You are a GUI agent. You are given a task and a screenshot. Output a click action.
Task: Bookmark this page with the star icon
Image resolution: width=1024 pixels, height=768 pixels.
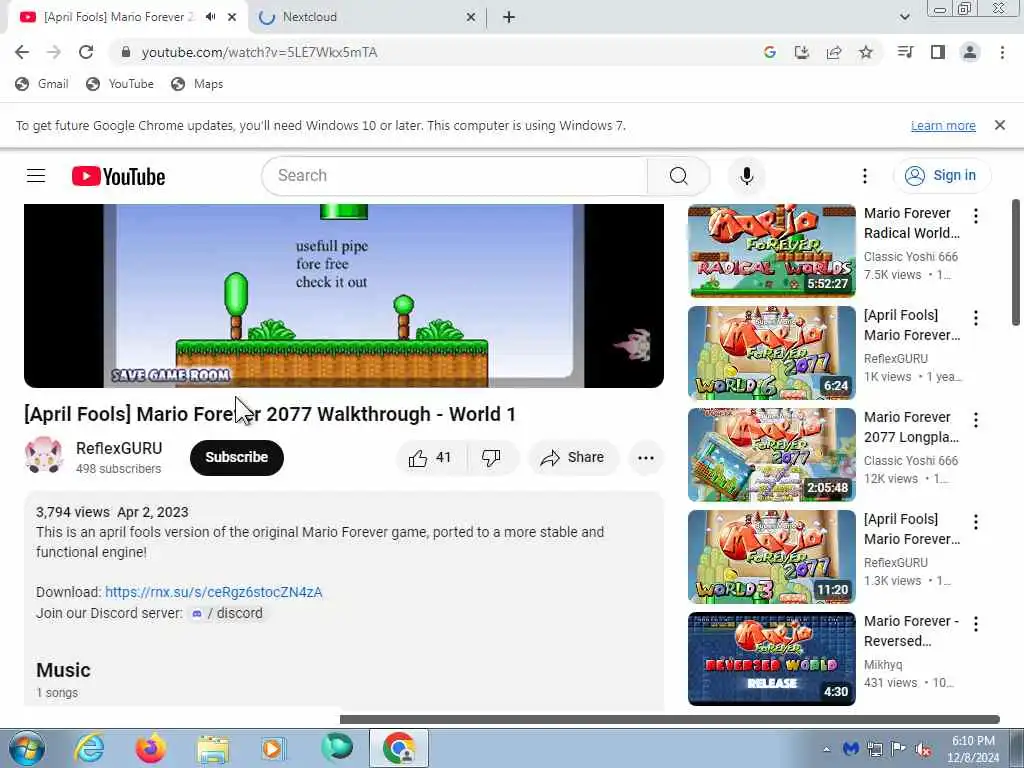pos(866,52)
